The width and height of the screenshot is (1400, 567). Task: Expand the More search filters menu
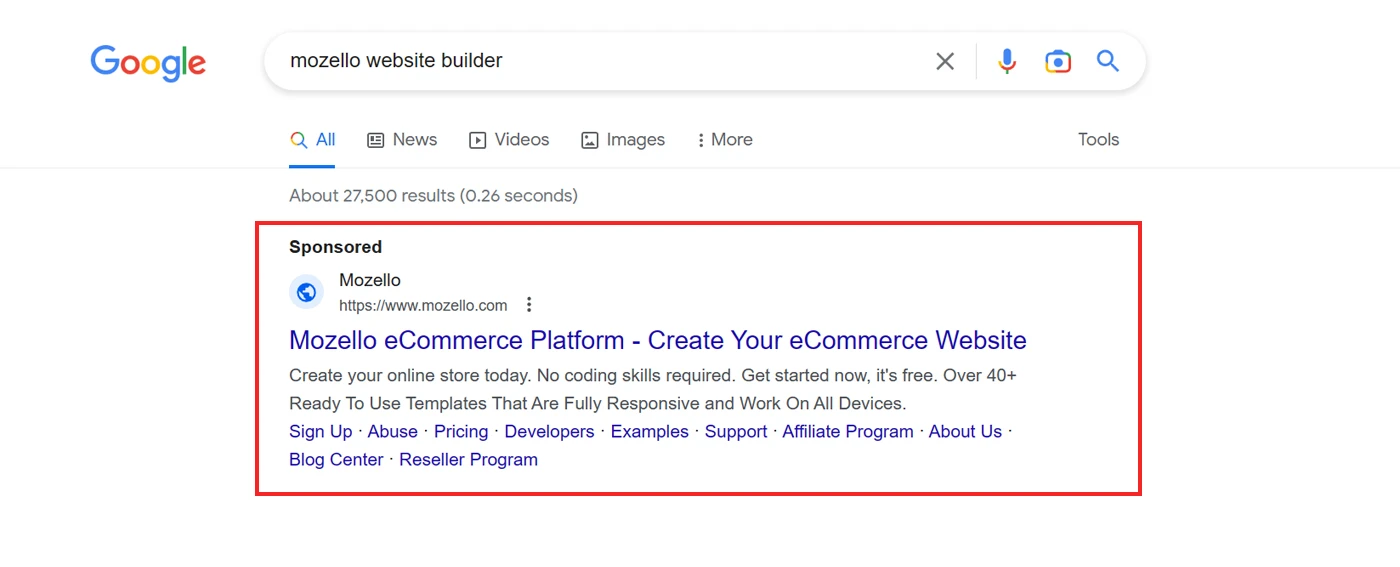(x=725, y=140)
